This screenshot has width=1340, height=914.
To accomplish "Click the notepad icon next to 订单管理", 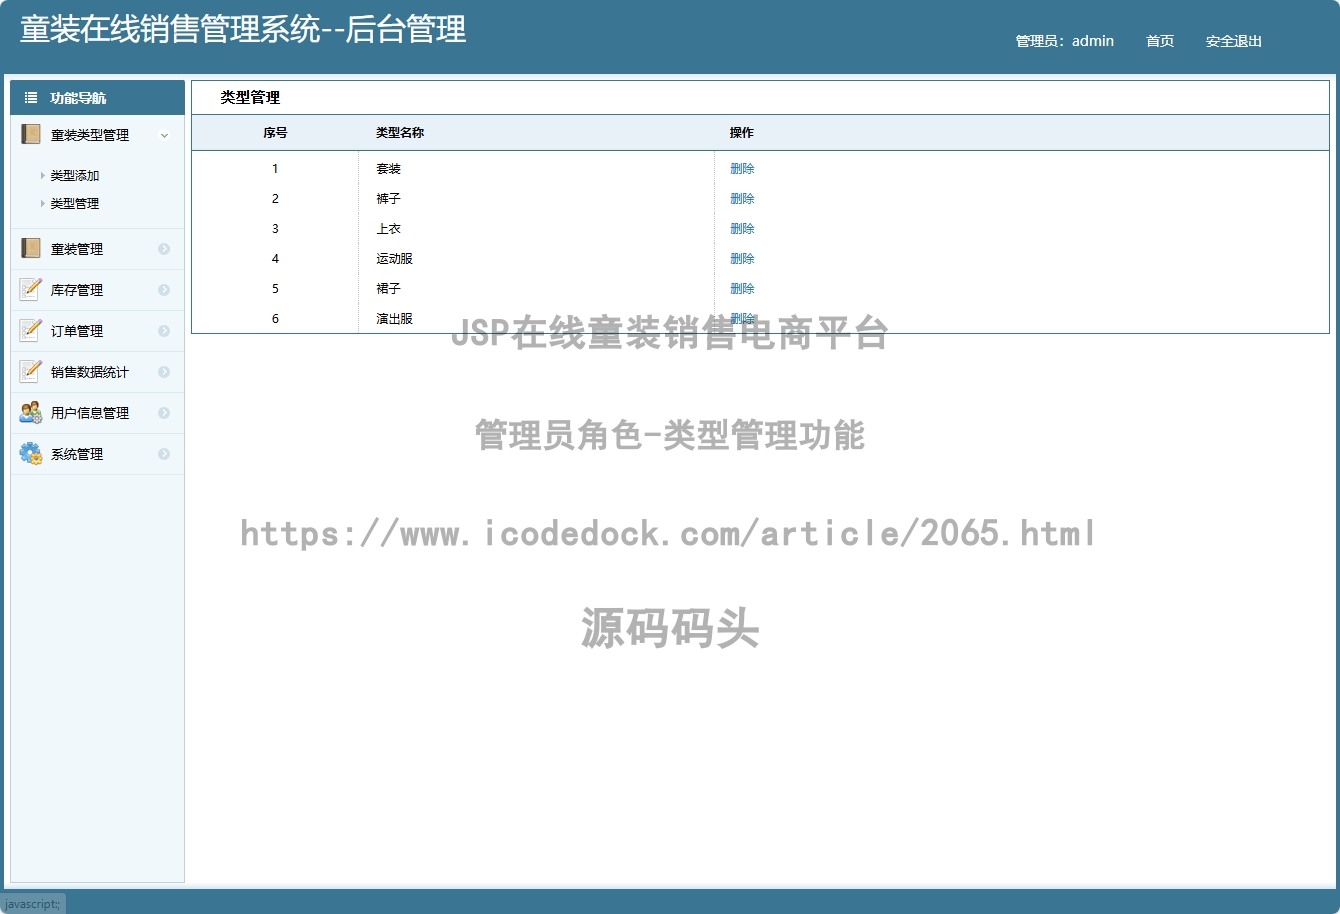I will 31,330.
